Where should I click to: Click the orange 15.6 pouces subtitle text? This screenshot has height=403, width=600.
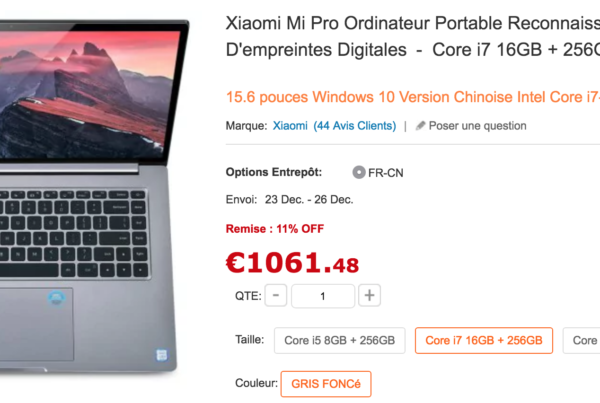[413, 97]
